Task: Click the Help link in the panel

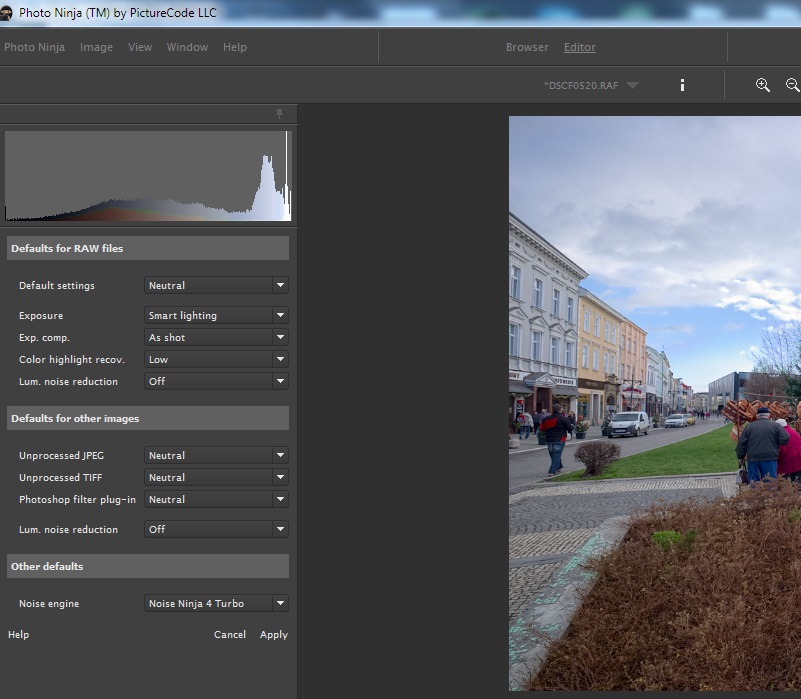Action: (18, 635)
